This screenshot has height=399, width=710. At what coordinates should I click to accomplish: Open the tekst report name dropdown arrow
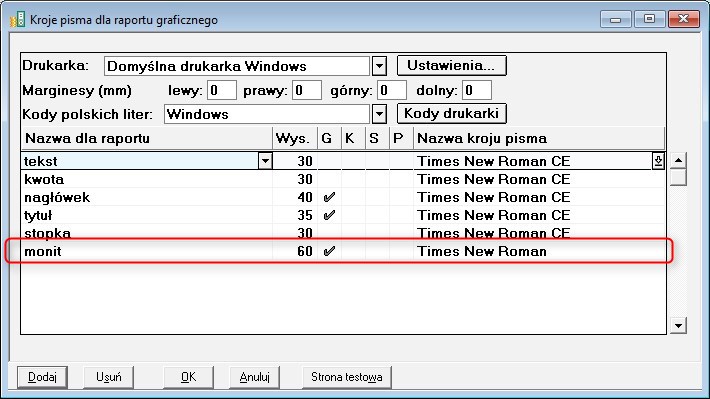(x=265, y=161)
